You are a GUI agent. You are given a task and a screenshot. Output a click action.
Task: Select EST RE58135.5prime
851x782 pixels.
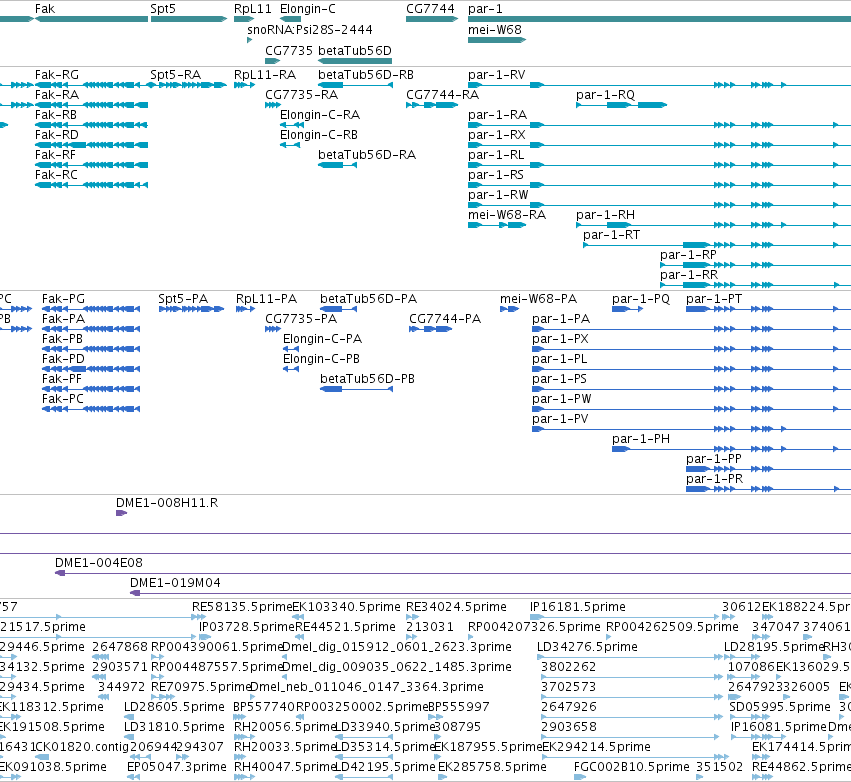199,617
